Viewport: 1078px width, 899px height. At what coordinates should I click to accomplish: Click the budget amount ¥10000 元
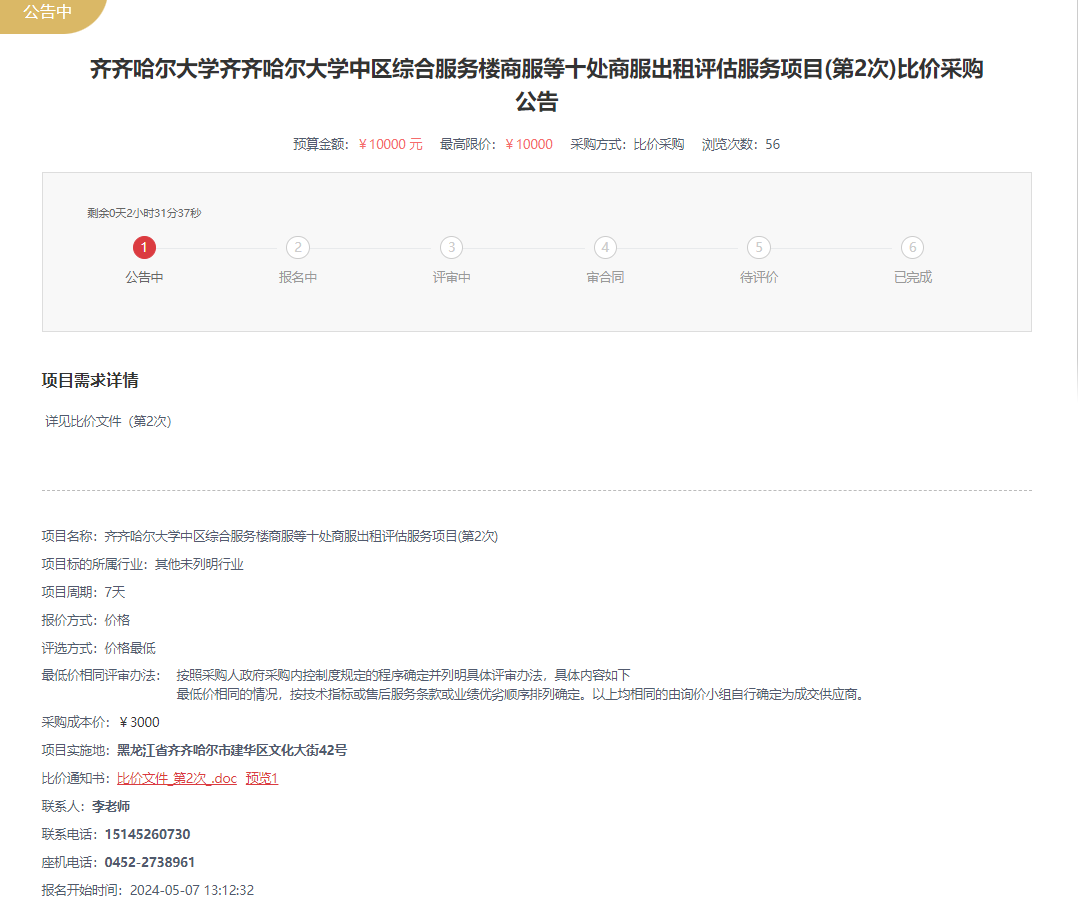pyautogui.click(x=391, y=144)
